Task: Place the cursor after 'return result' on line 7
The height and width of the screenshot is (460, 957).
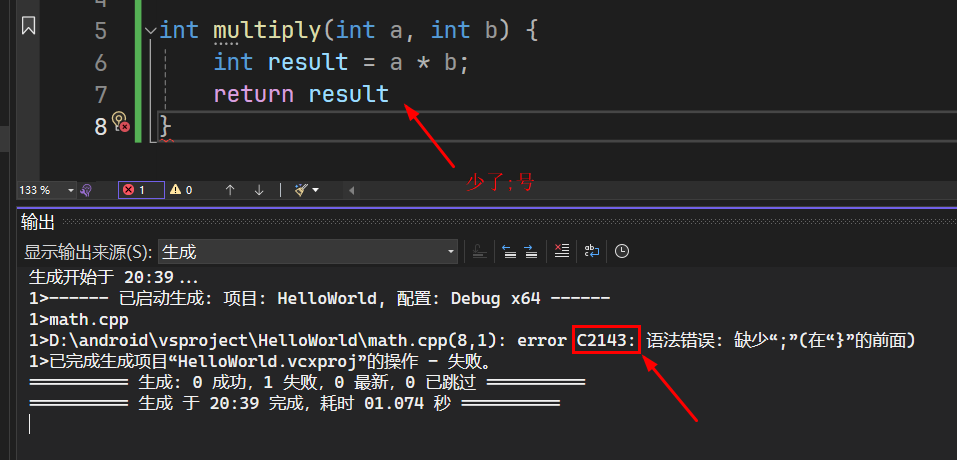Action: coord(390,95)
